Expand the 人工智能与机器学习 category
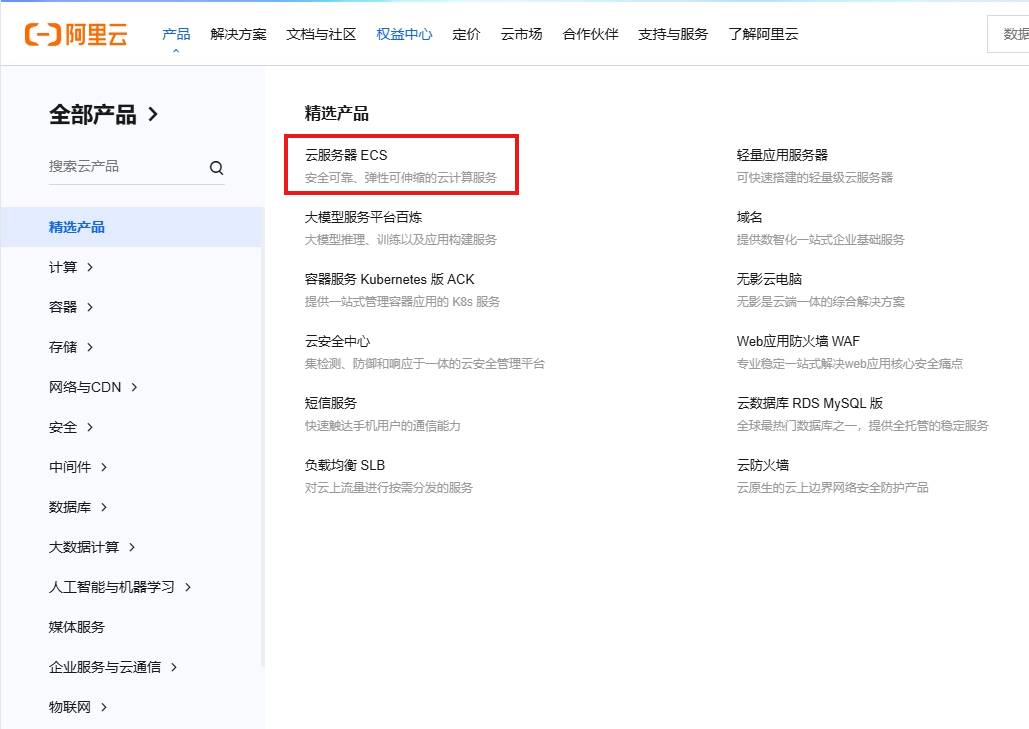This screenshot has height=729, width=1029. pyautogui.click(x=120, y=587)
